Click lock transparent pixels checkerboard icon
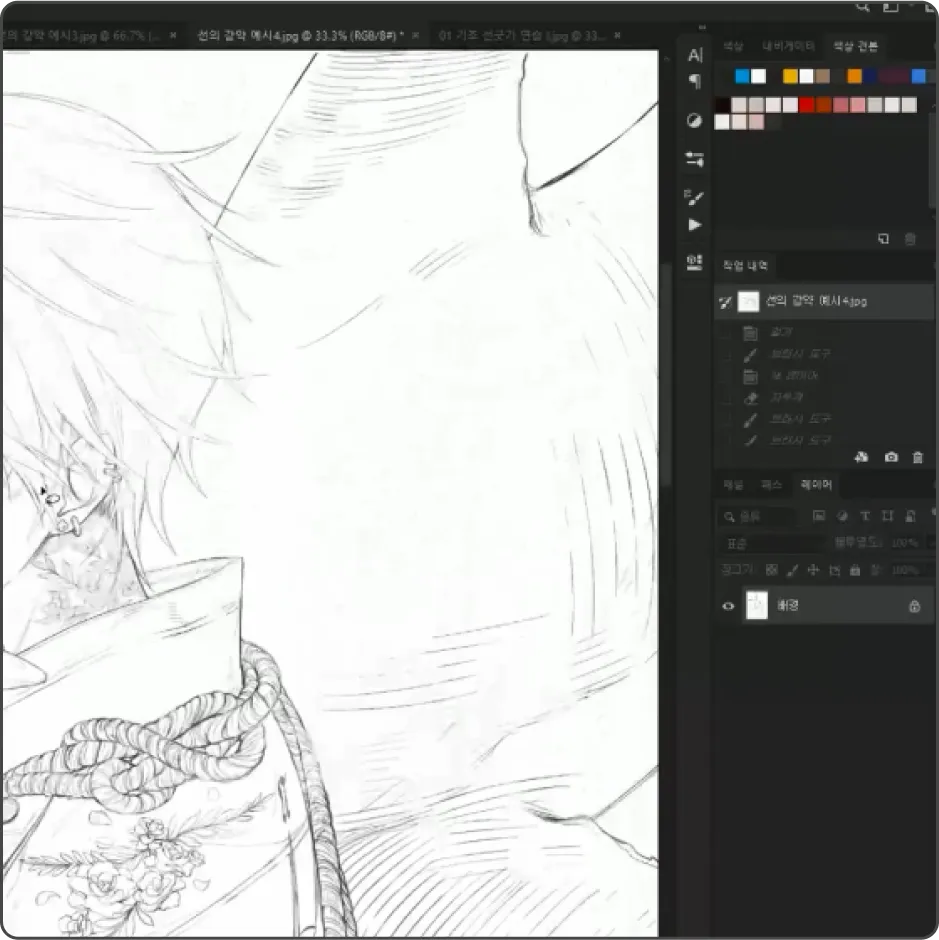This screenshot has width=939, height=940. (772, 570)
